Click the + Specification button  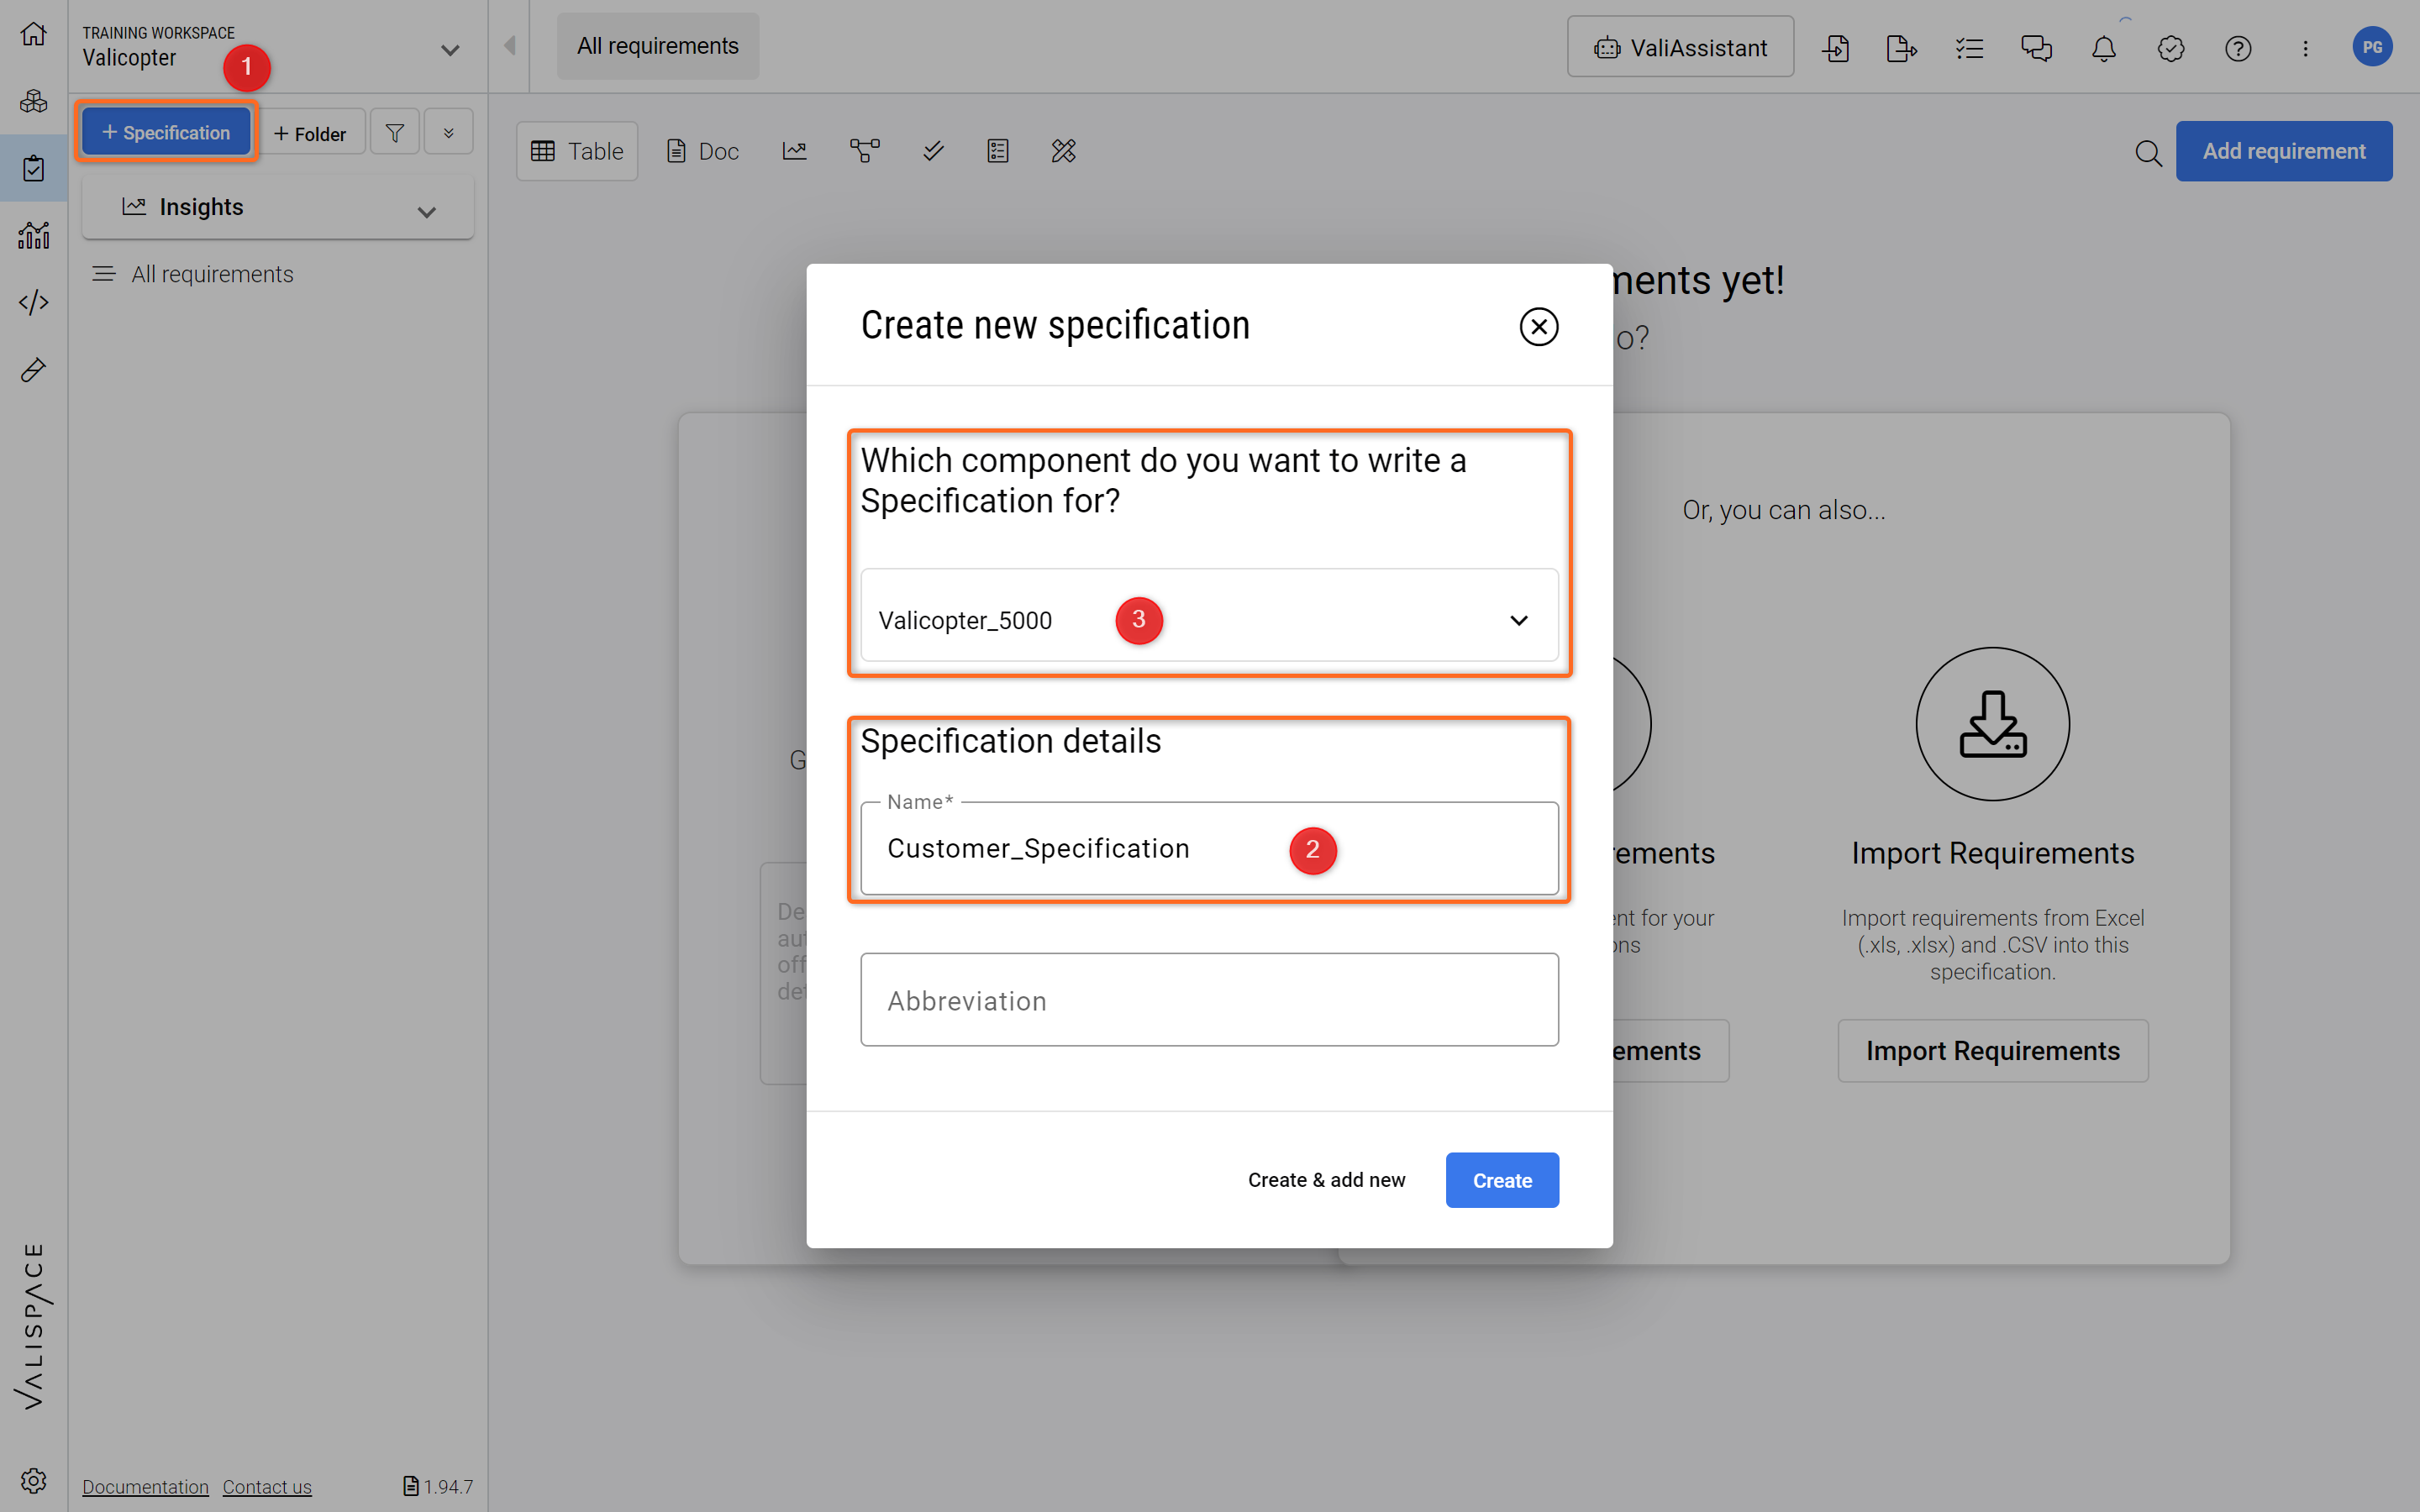click(166, 132)
